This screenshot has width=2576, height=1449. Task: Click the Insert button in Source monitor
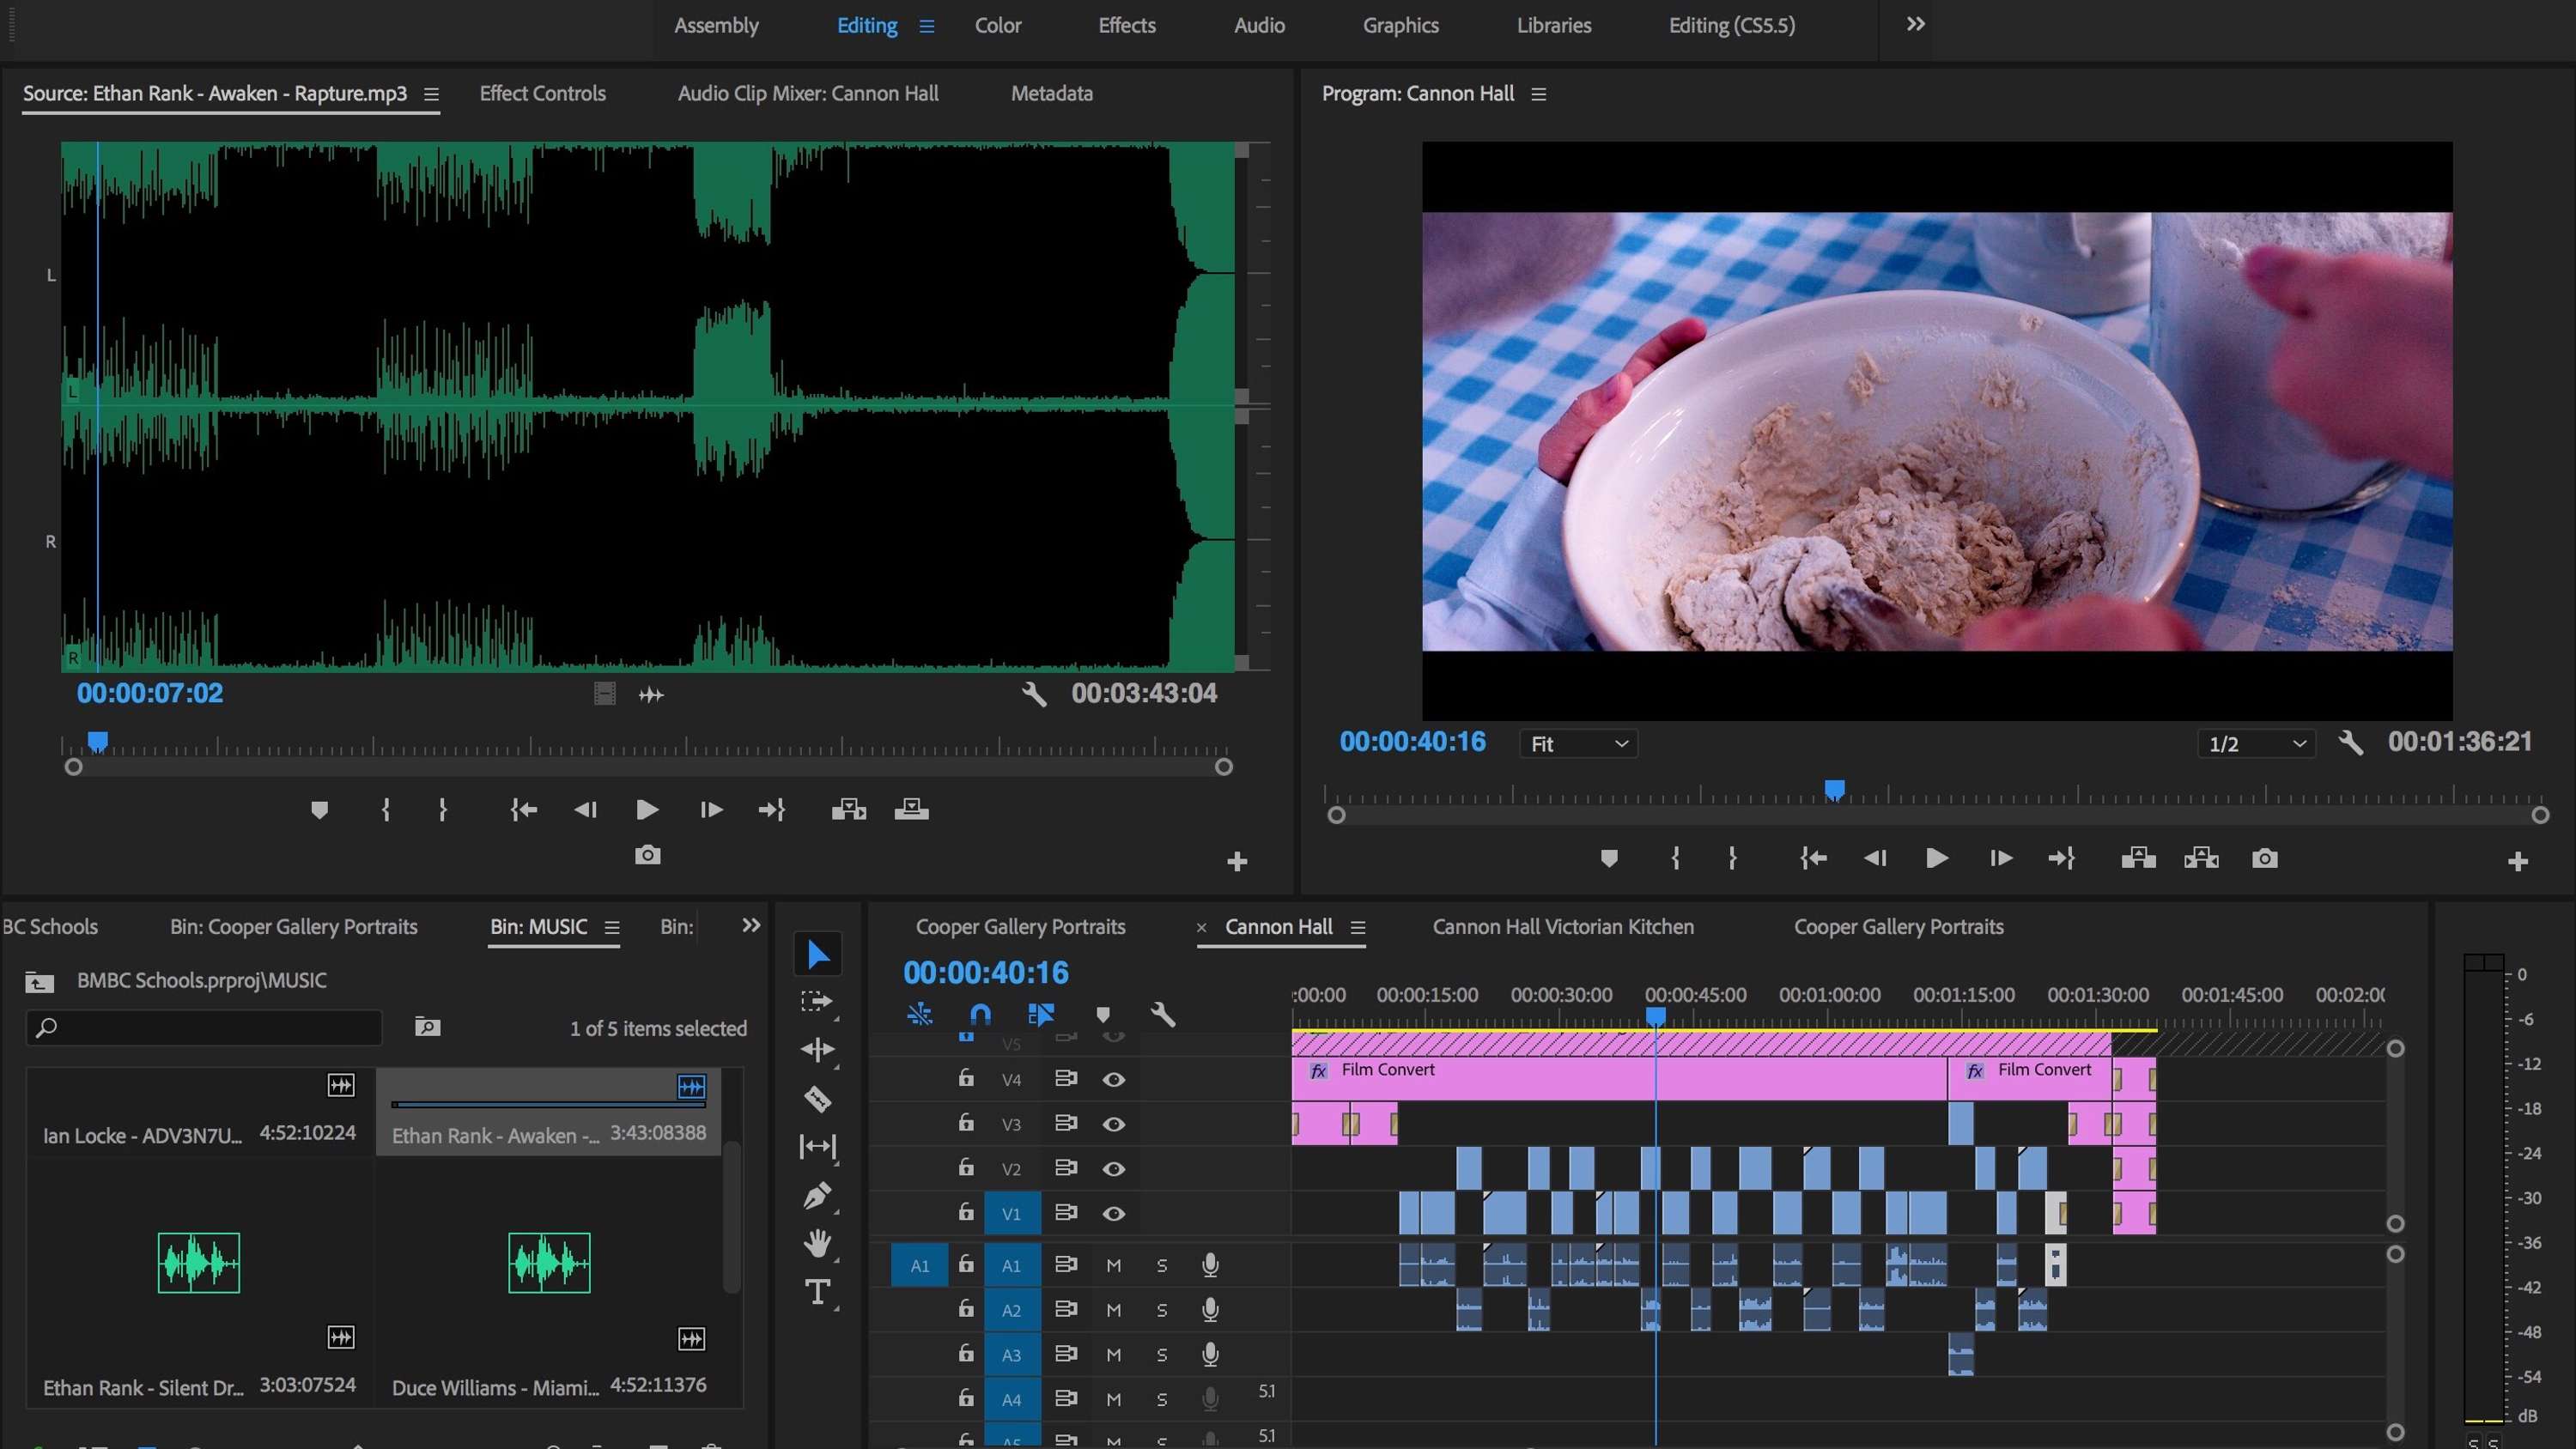click(x=848, y=809)
